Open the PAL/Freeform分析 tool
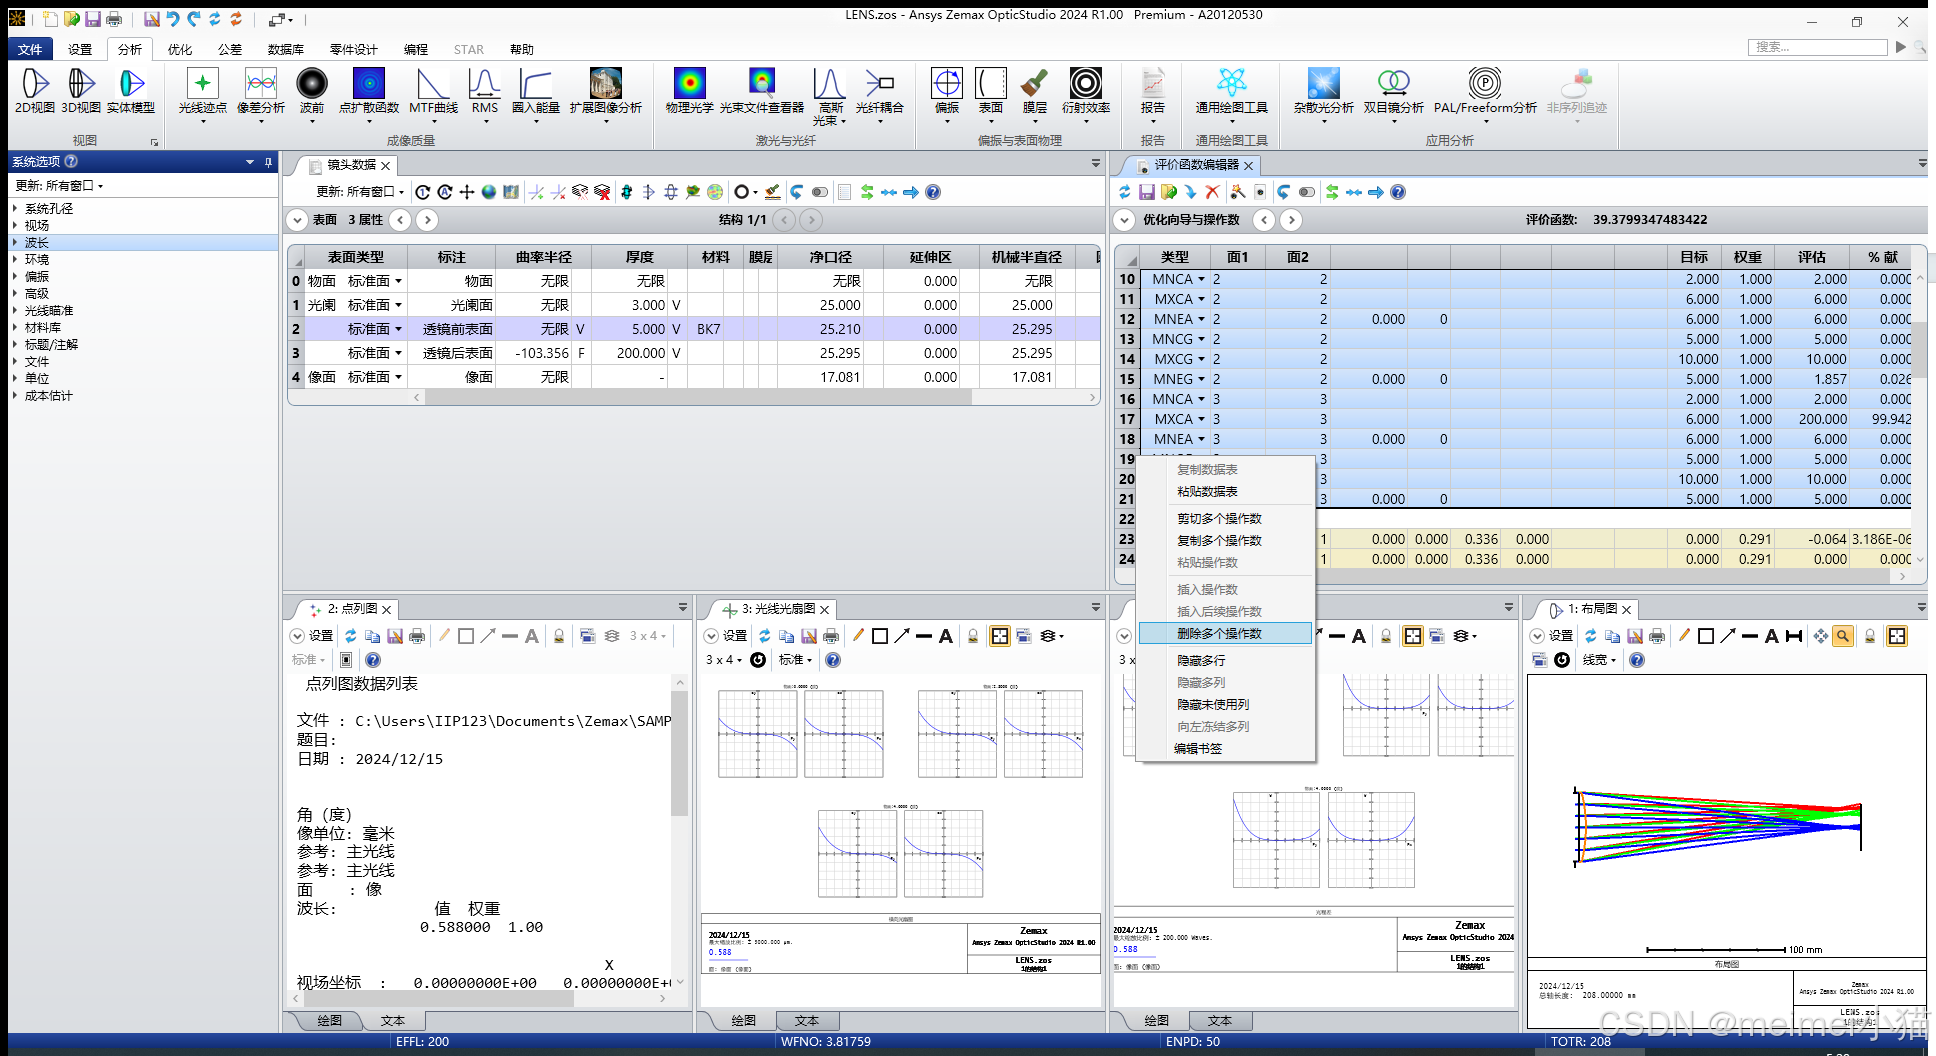Image resolution: width=1936 pixels, height=1056 pixels. tap(1485, 95)
